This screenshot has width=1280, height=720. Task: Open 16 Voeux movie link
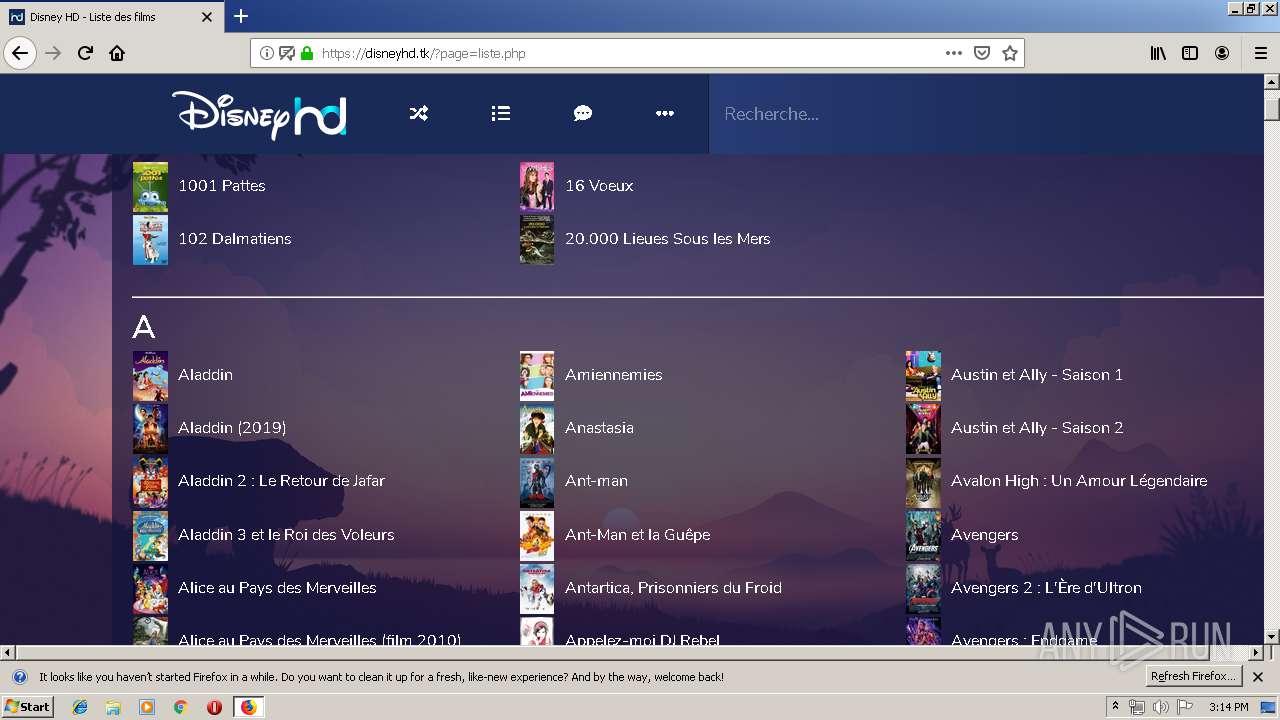599,185
